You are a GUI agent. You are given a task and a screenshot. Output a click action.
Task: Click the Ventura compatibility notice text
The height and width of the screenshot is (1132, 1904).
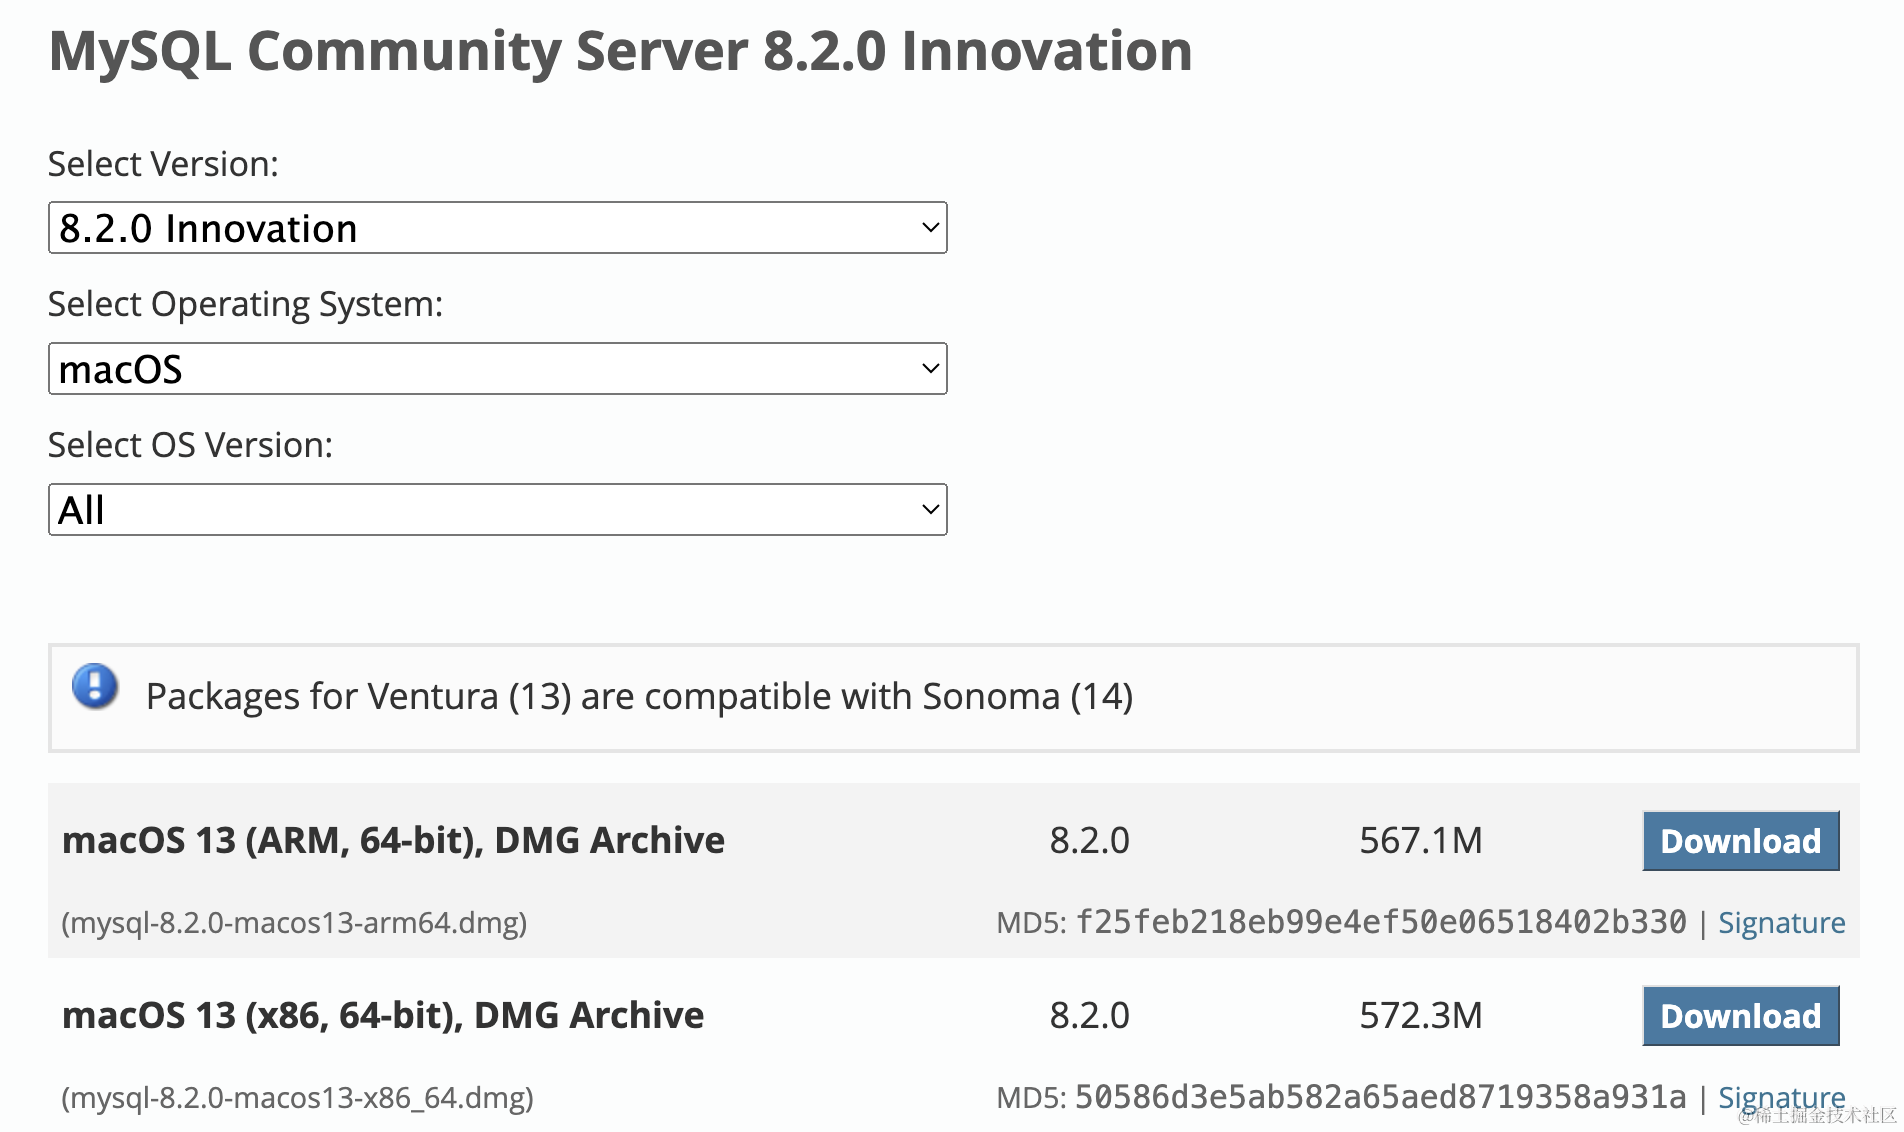(x=639, y=696)
